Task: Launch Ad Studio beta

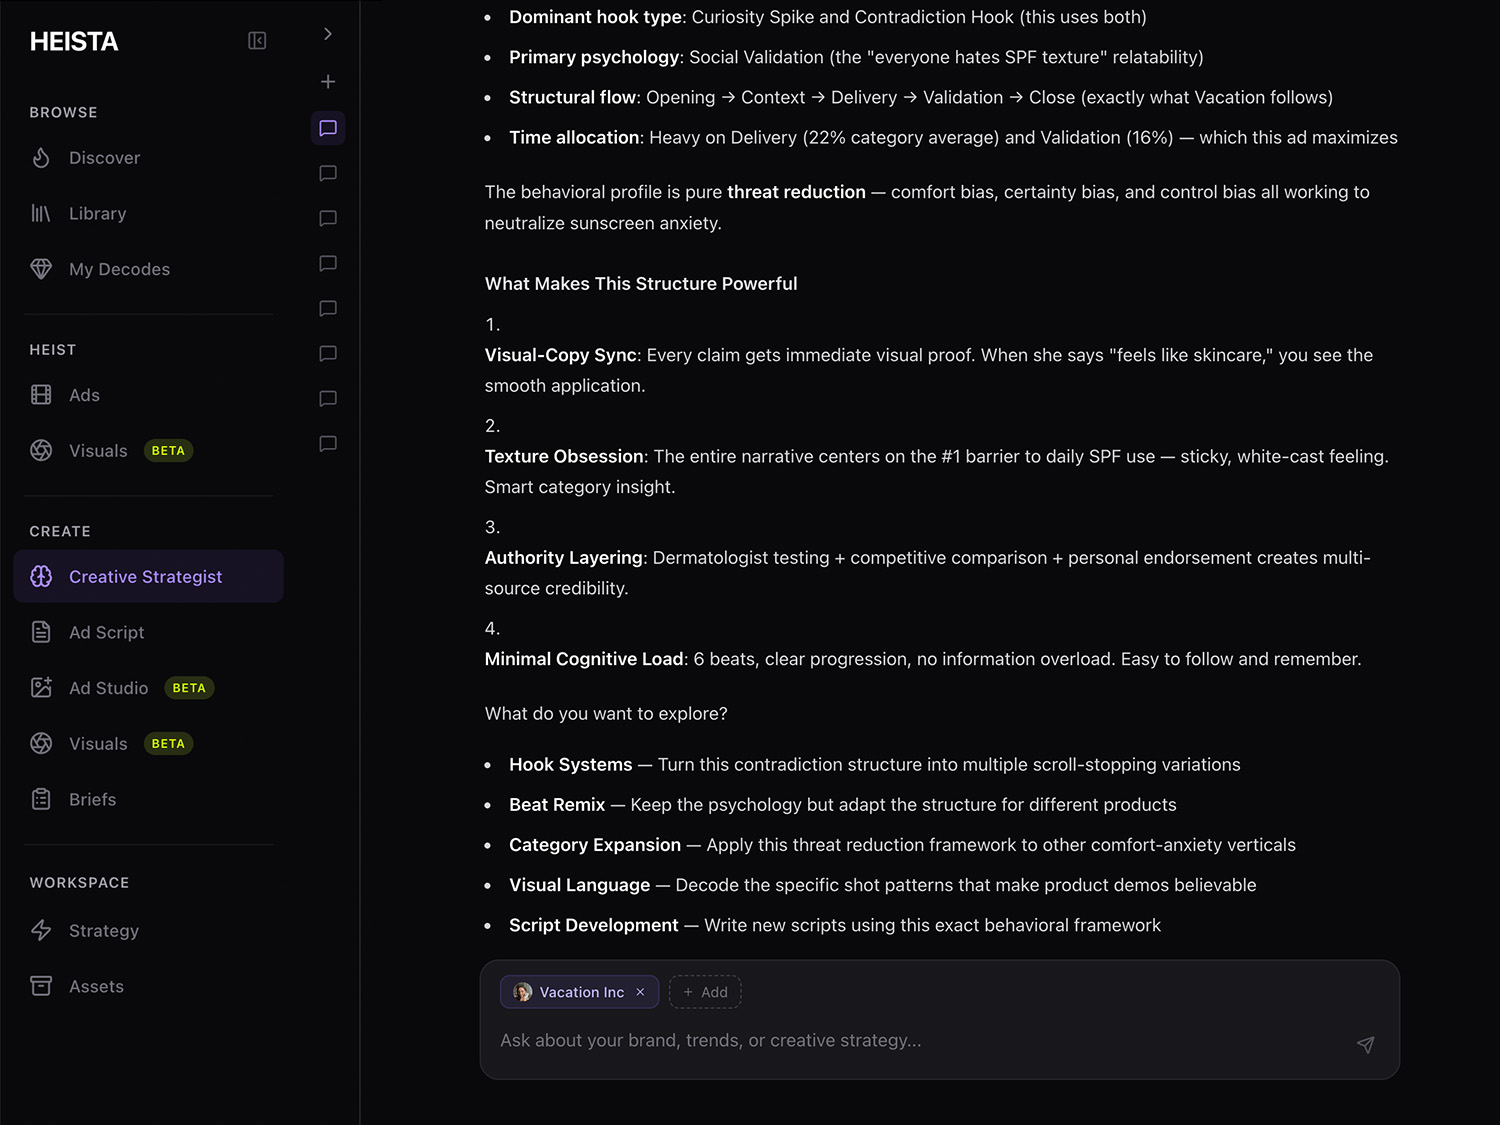Action: coord(108,688)
